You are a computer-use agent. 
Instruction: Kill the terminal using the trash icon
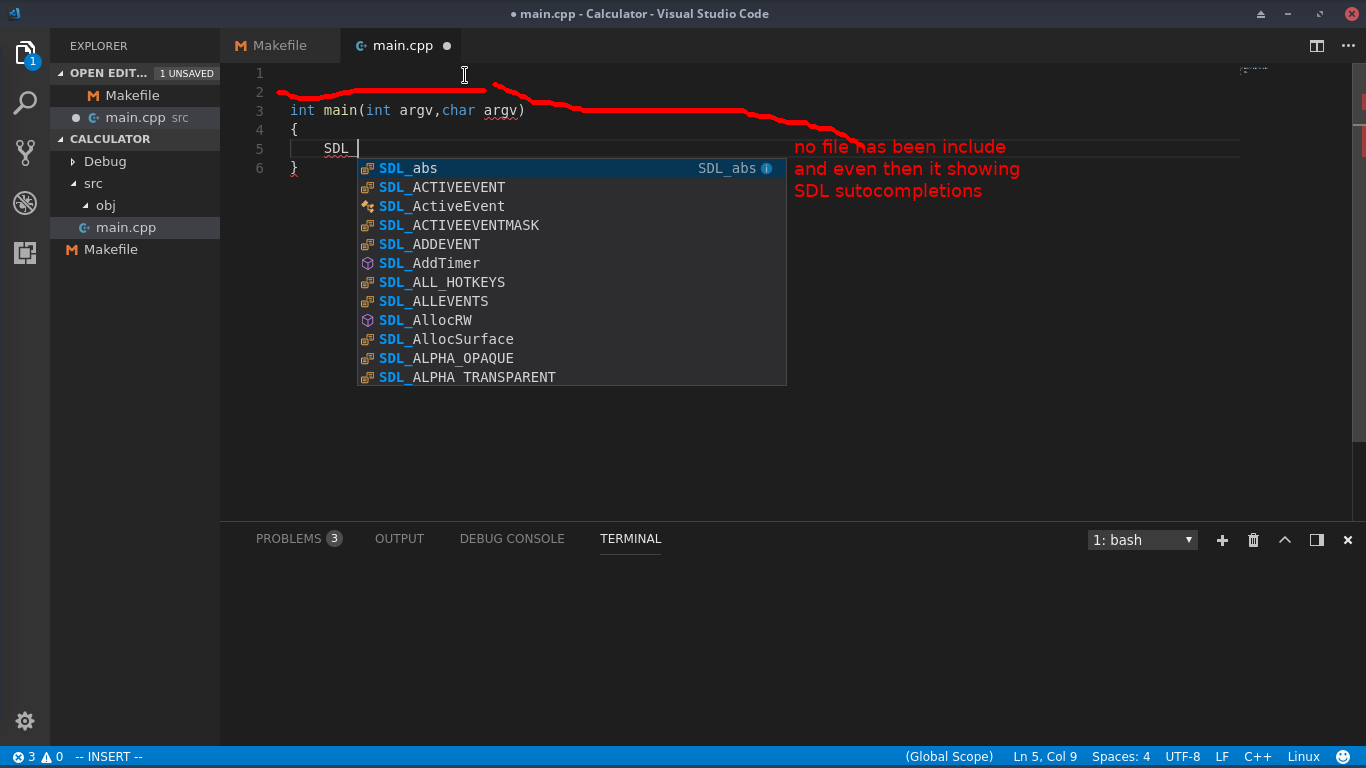[x=1253, y=540]
